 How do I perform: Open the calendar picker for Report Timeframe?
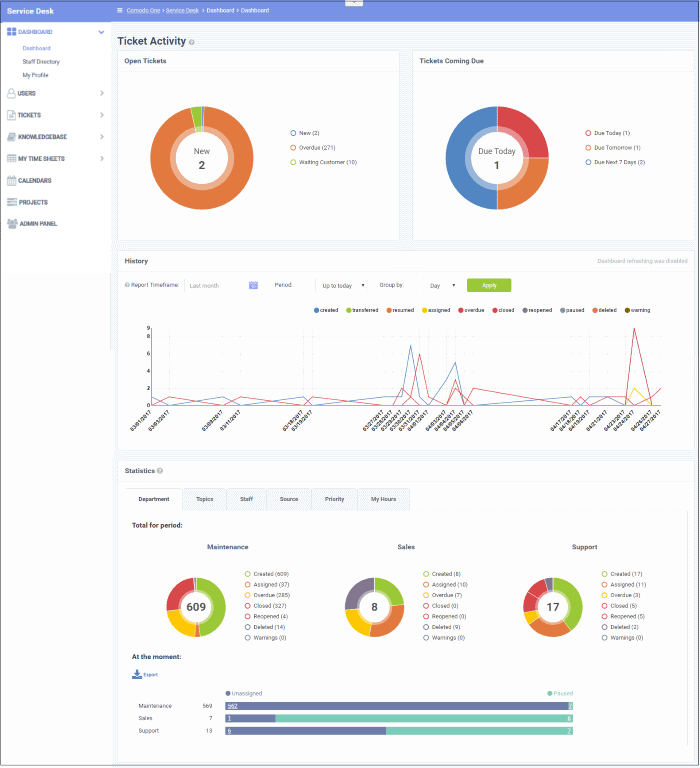253,285
